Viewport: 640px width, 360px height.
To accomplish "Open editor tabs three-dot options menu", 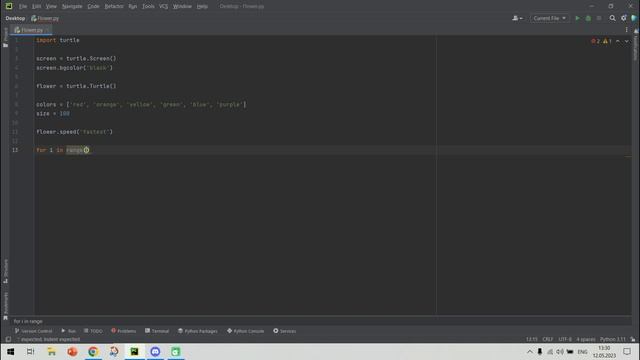I will [627, 30].
